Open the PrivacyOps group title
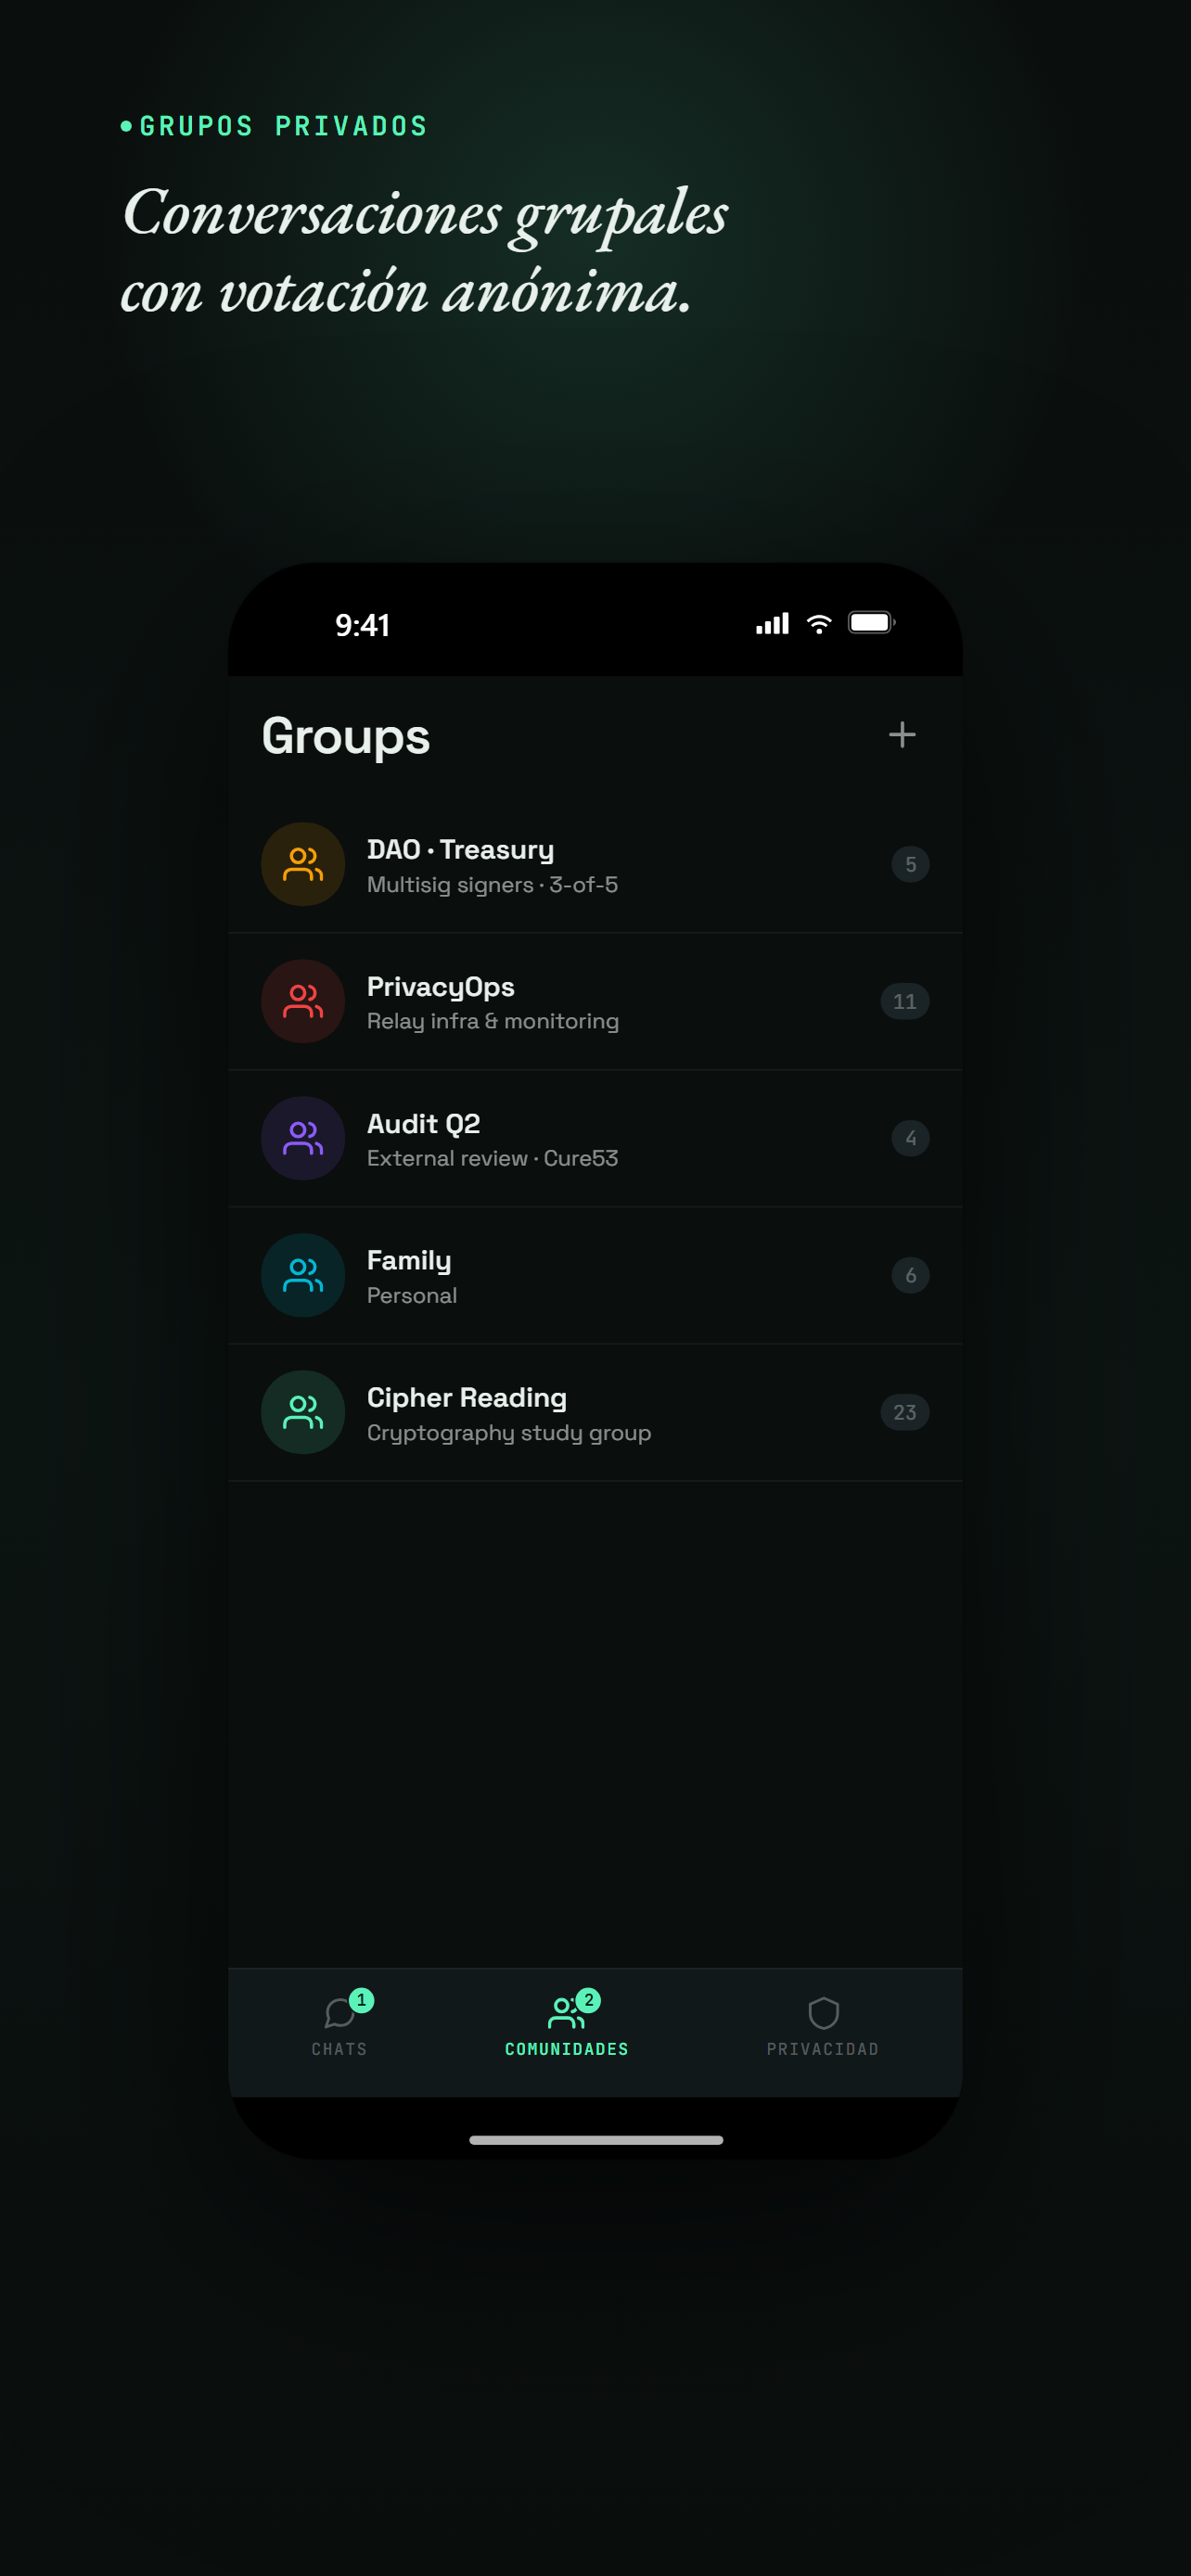This screenshot has width=1191, height=2576. click(x=441, y=987)
